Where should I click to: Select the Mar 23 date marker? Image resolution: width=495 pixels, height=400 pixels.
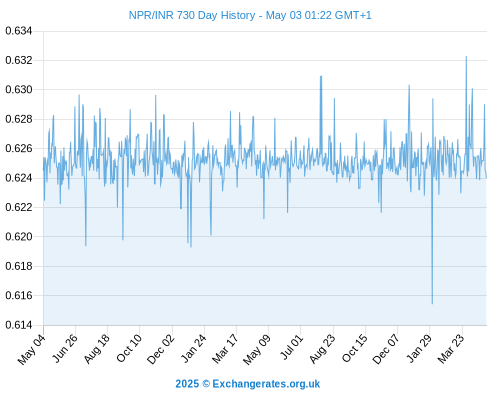pos(451,349)
